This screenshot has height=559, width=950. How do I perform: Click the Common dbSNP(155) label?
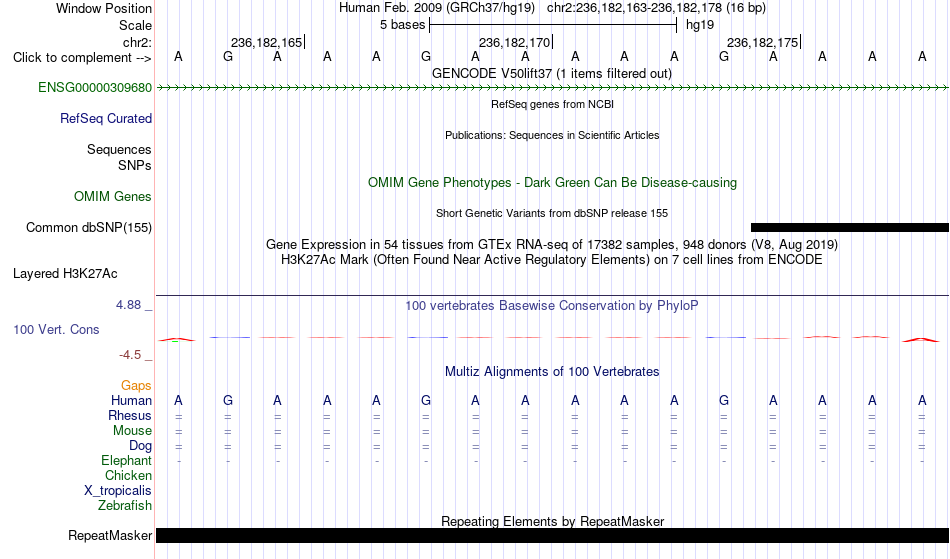pyautogui.click(x=89, y=228)
